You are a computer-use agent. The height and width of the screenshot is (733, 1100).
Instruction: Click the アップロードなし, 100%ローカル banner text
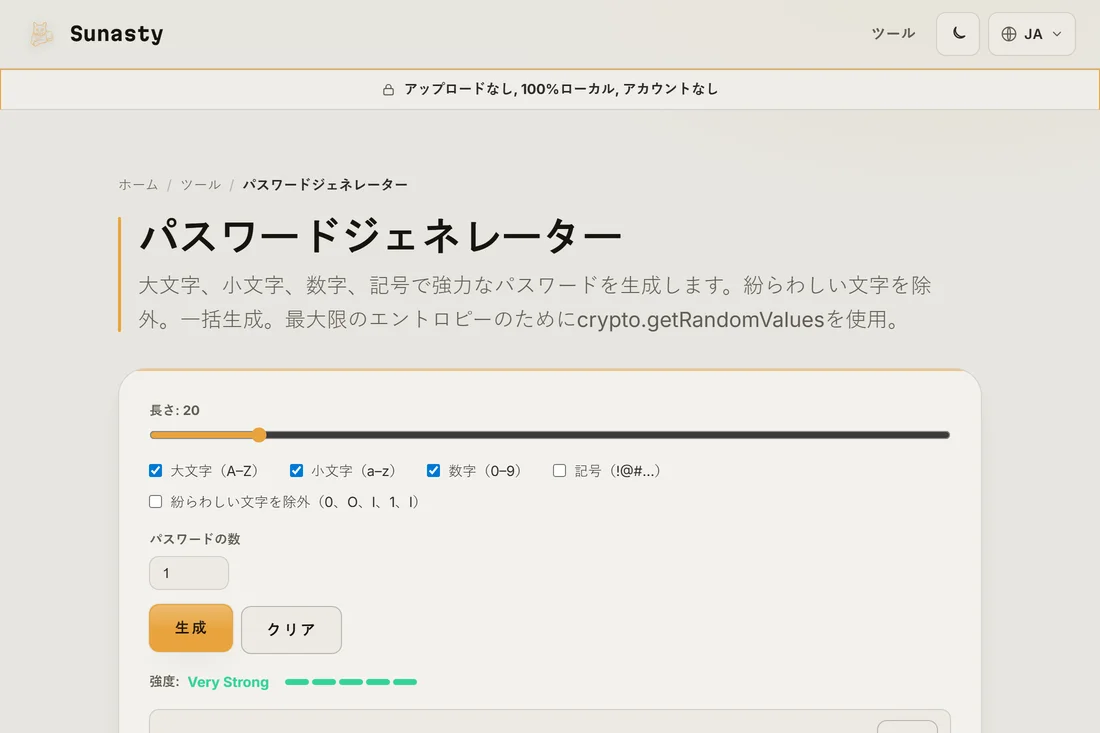click(x=561, y=89)
